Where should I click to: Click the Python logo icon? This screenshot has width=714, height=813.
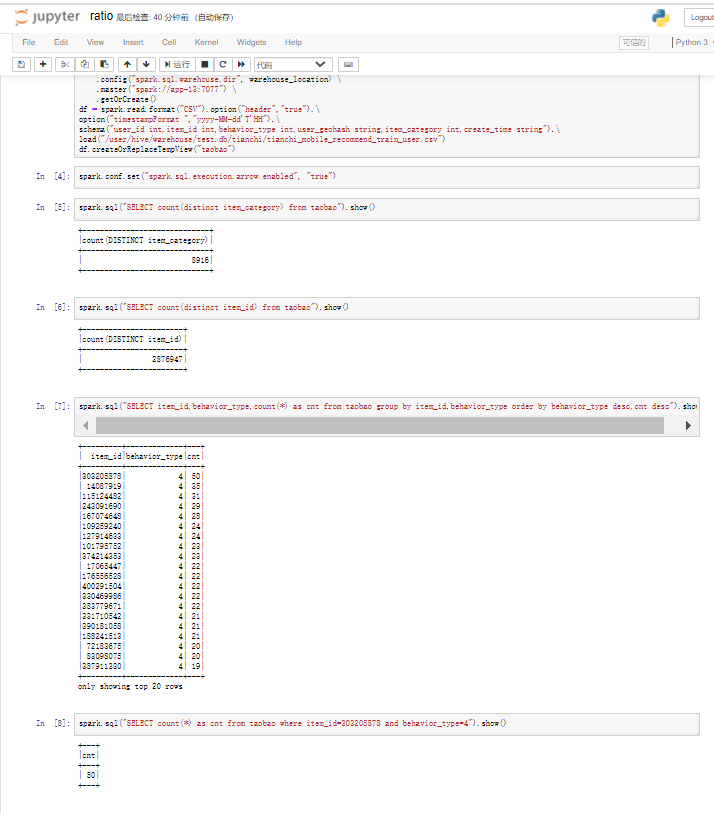[x=661, y=18]
